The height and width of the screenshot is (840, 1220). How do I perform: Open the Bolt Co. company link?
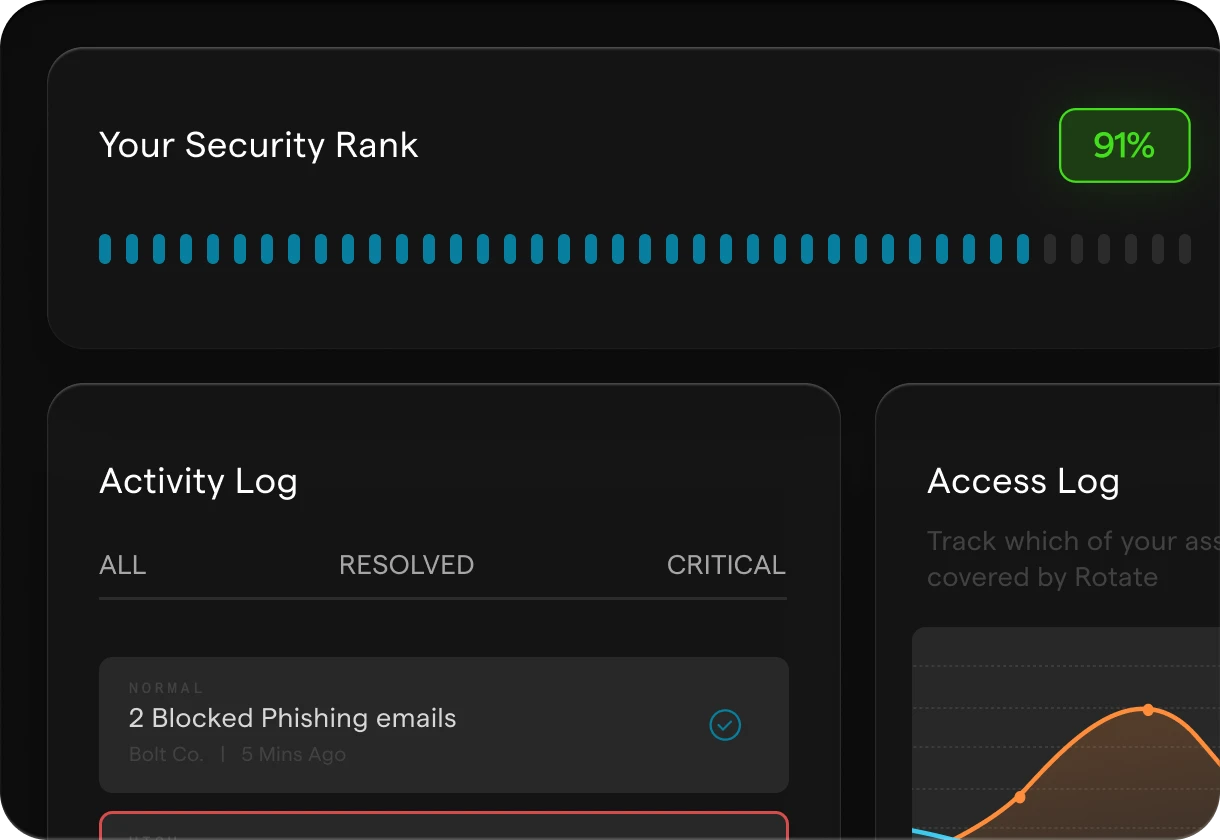166,754
